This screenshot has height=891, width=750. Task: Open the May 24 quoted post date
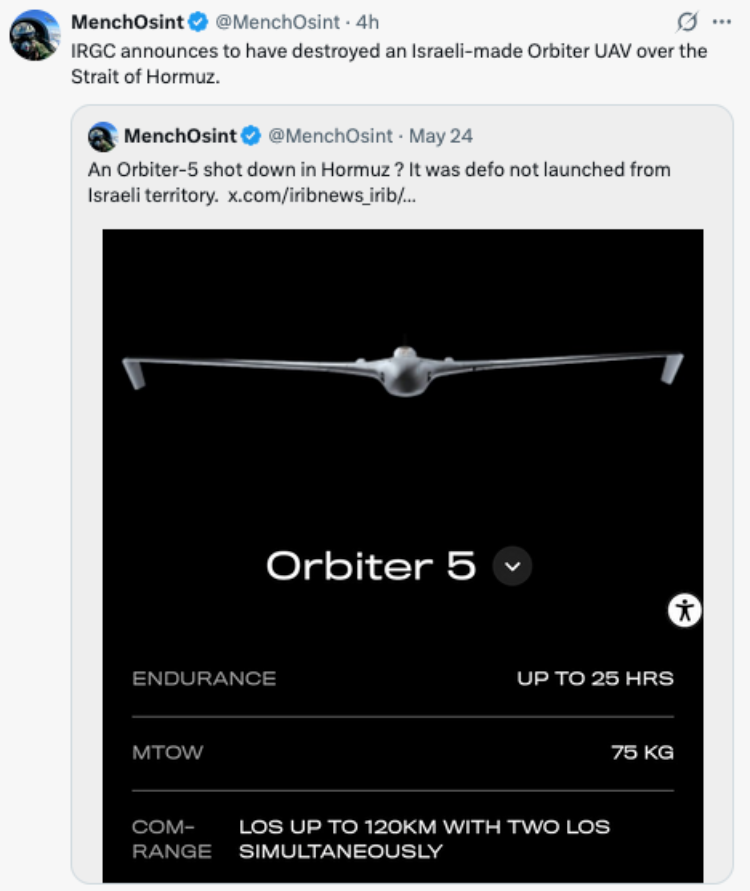(x=441, y=136)
